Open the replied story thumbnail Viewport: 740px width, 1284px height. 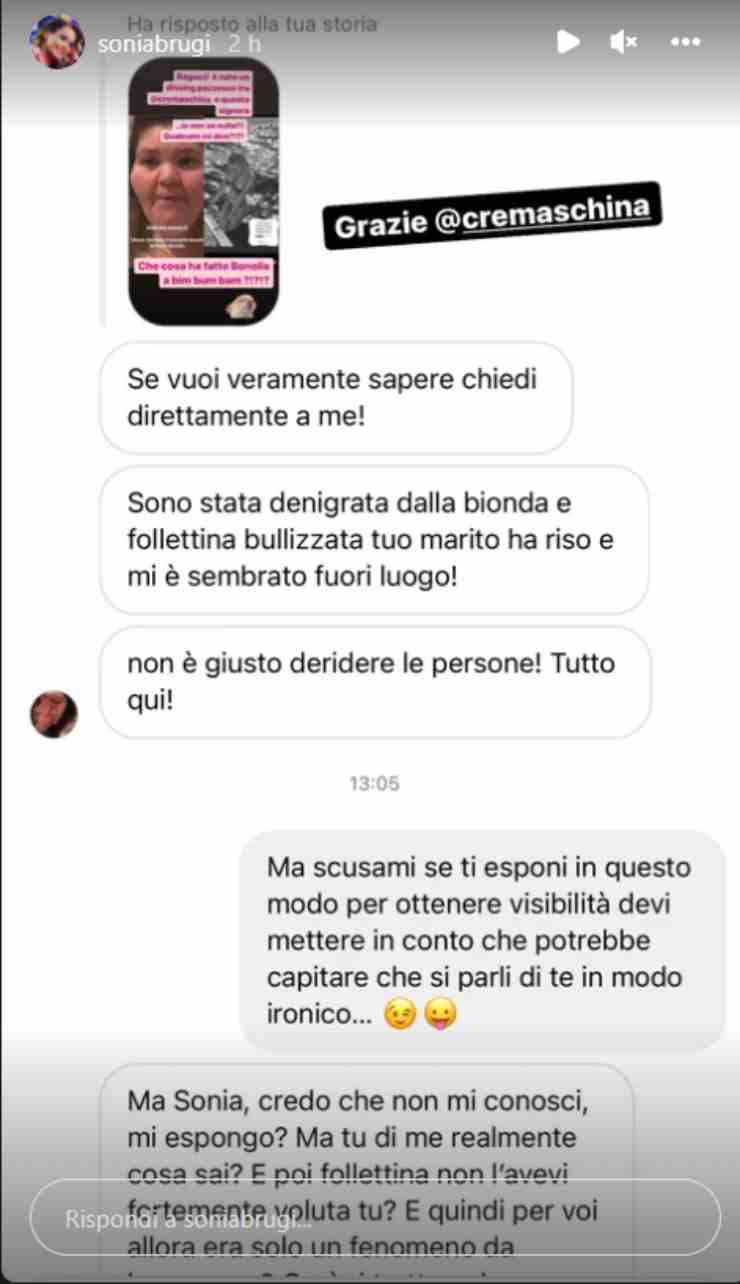point(205,190)
